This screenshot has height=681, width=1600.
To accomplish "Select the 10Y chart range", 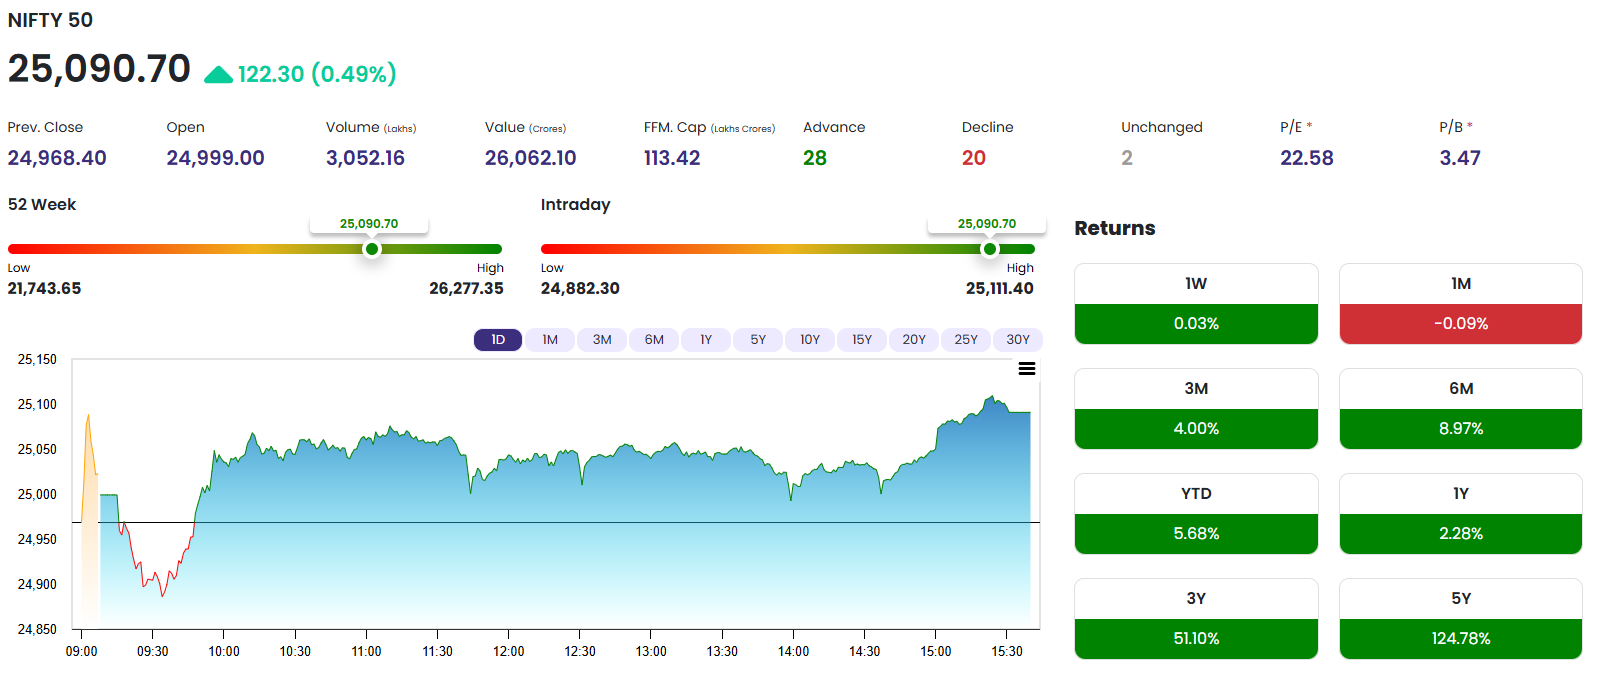I will [810, 340].
